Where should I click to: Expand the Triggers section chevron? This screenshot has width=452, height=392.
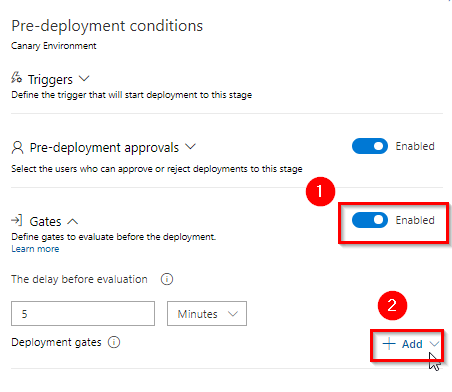click(x=84, y=79)
